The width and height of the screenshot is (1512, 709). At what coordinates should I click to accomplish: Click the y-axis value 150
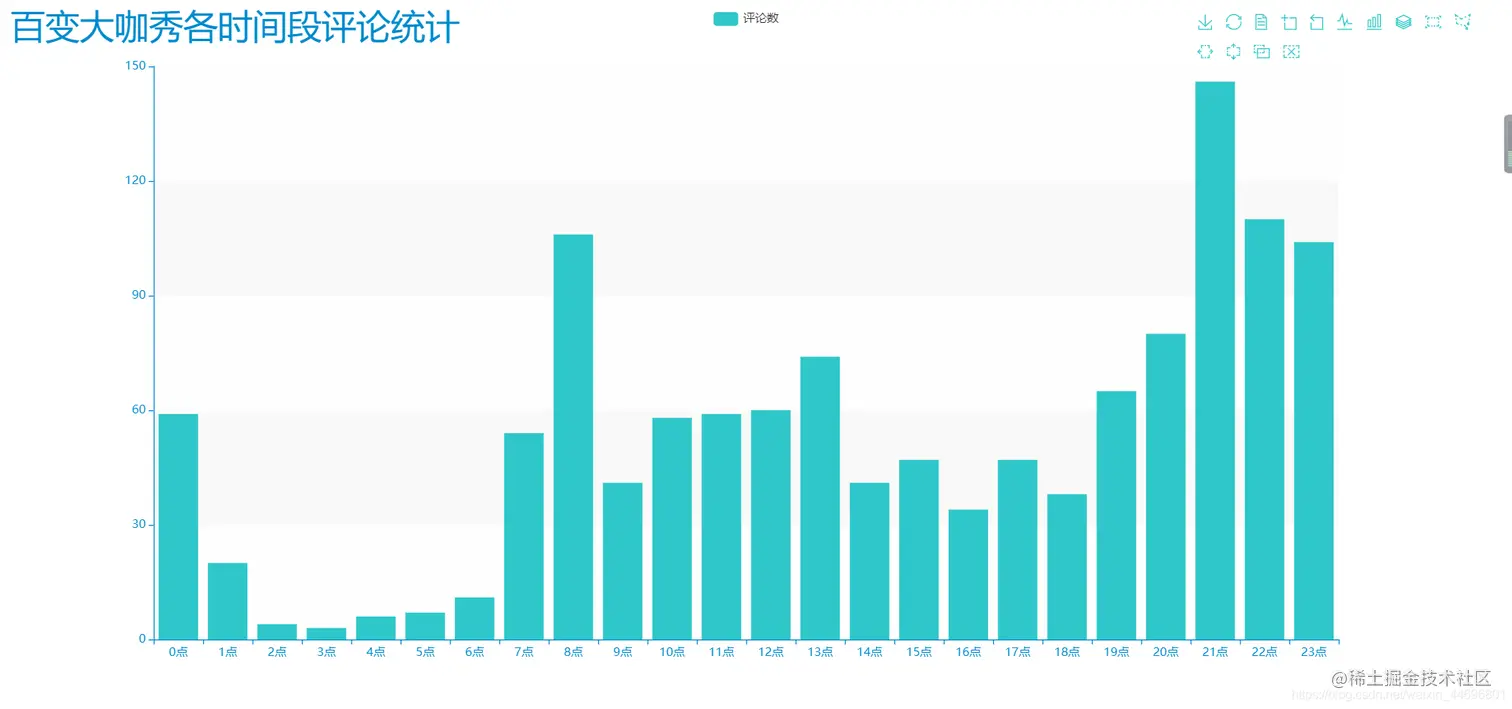pos(136,67)
